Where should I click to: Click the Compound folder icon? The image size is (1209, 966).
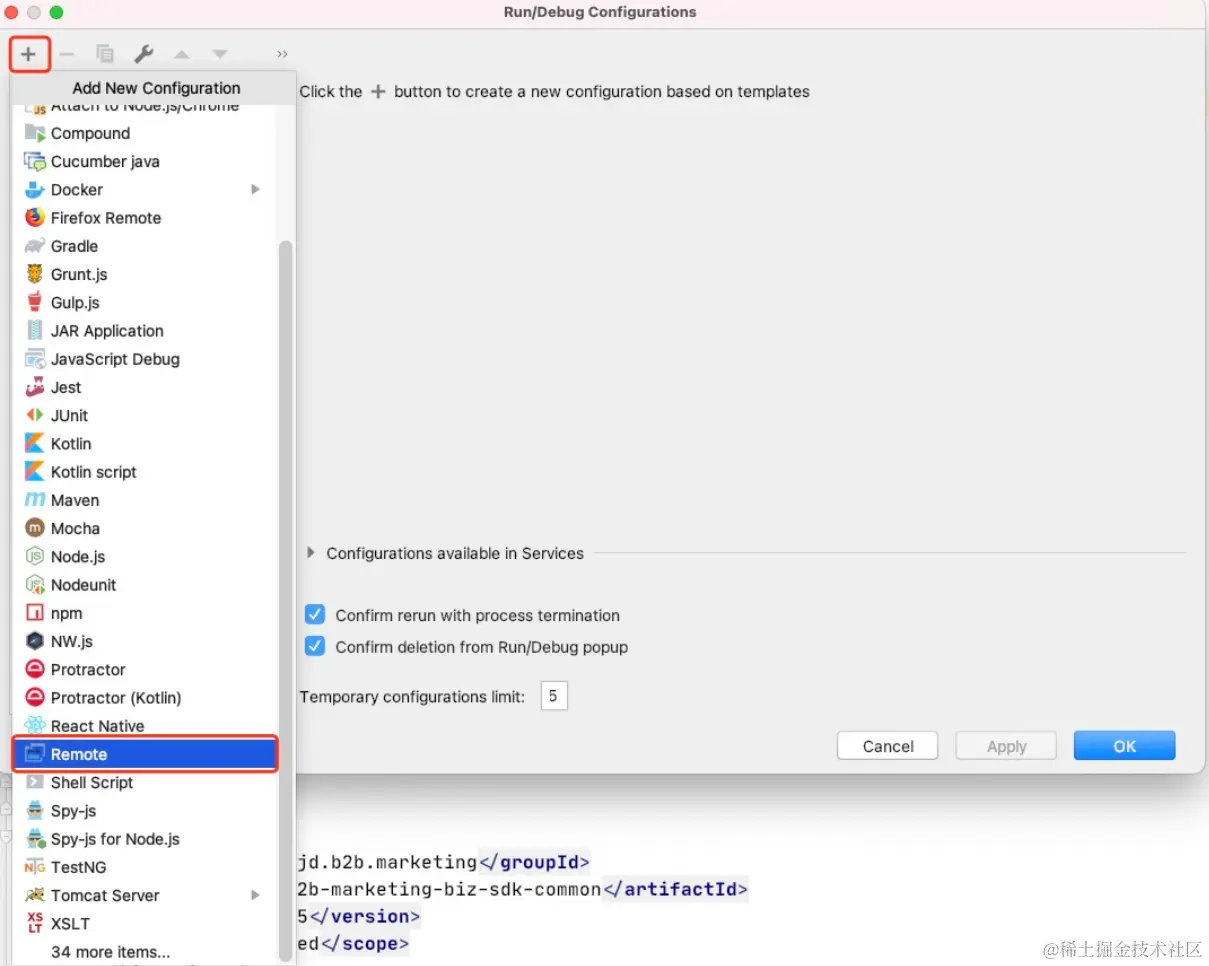point(35,133)
